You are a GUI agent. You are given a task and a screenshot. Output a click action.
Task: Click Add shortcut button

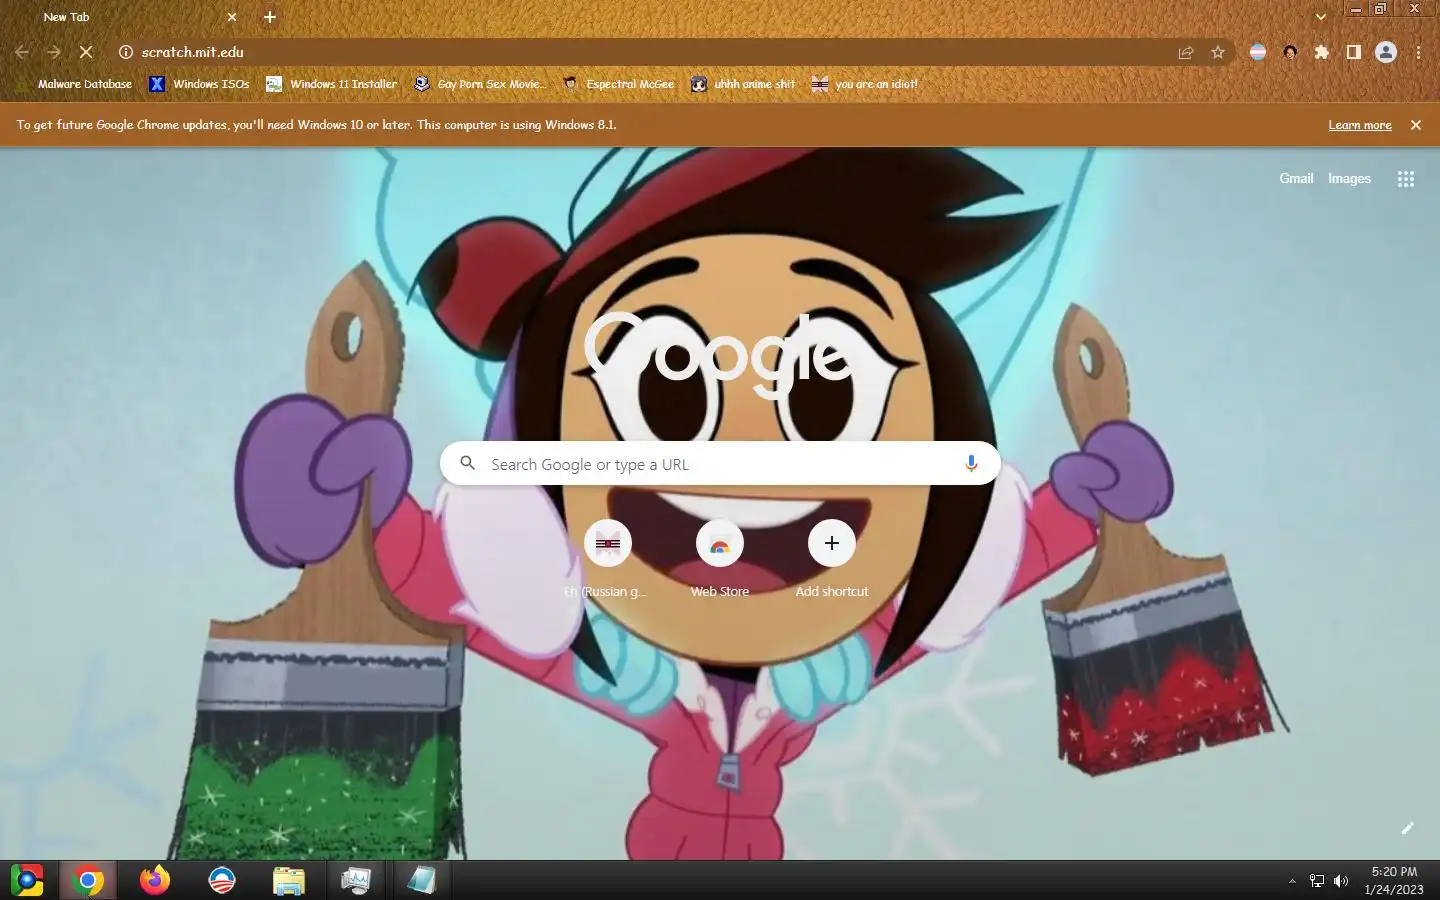point(832,559)
